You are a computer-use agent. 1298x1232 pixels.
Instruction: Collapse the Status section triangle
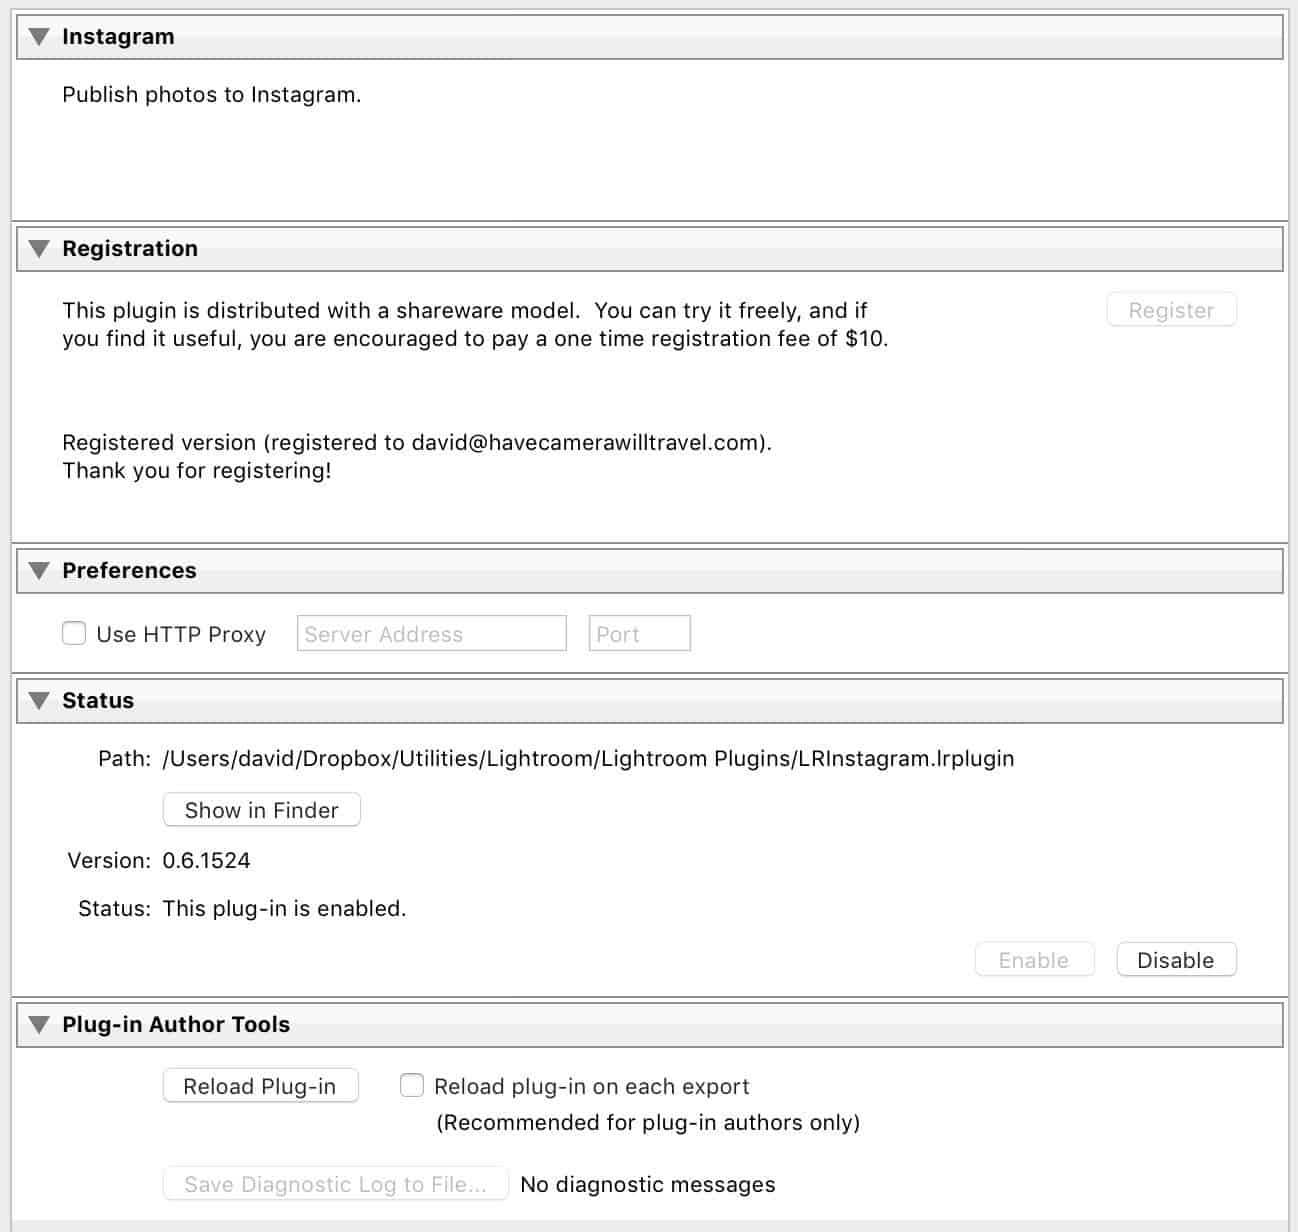click(x=39, y=701)
